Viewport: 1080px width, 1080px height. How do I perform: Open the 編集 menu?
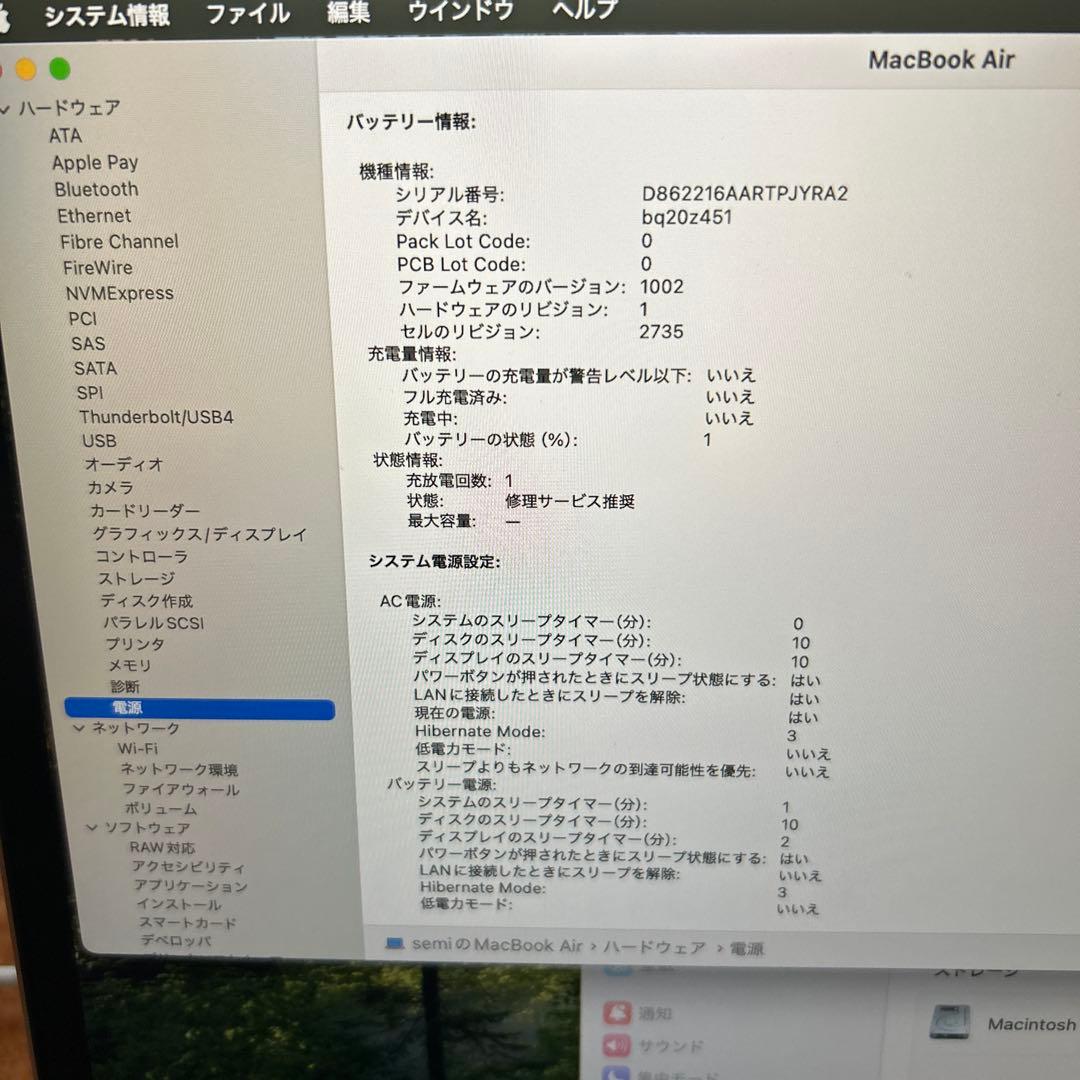[349, 12]
